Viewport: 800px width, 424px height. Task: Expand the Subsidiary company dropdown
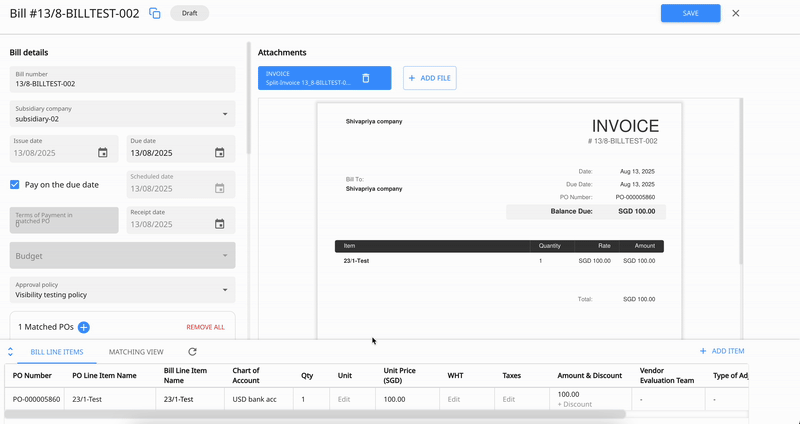(224, 114)
